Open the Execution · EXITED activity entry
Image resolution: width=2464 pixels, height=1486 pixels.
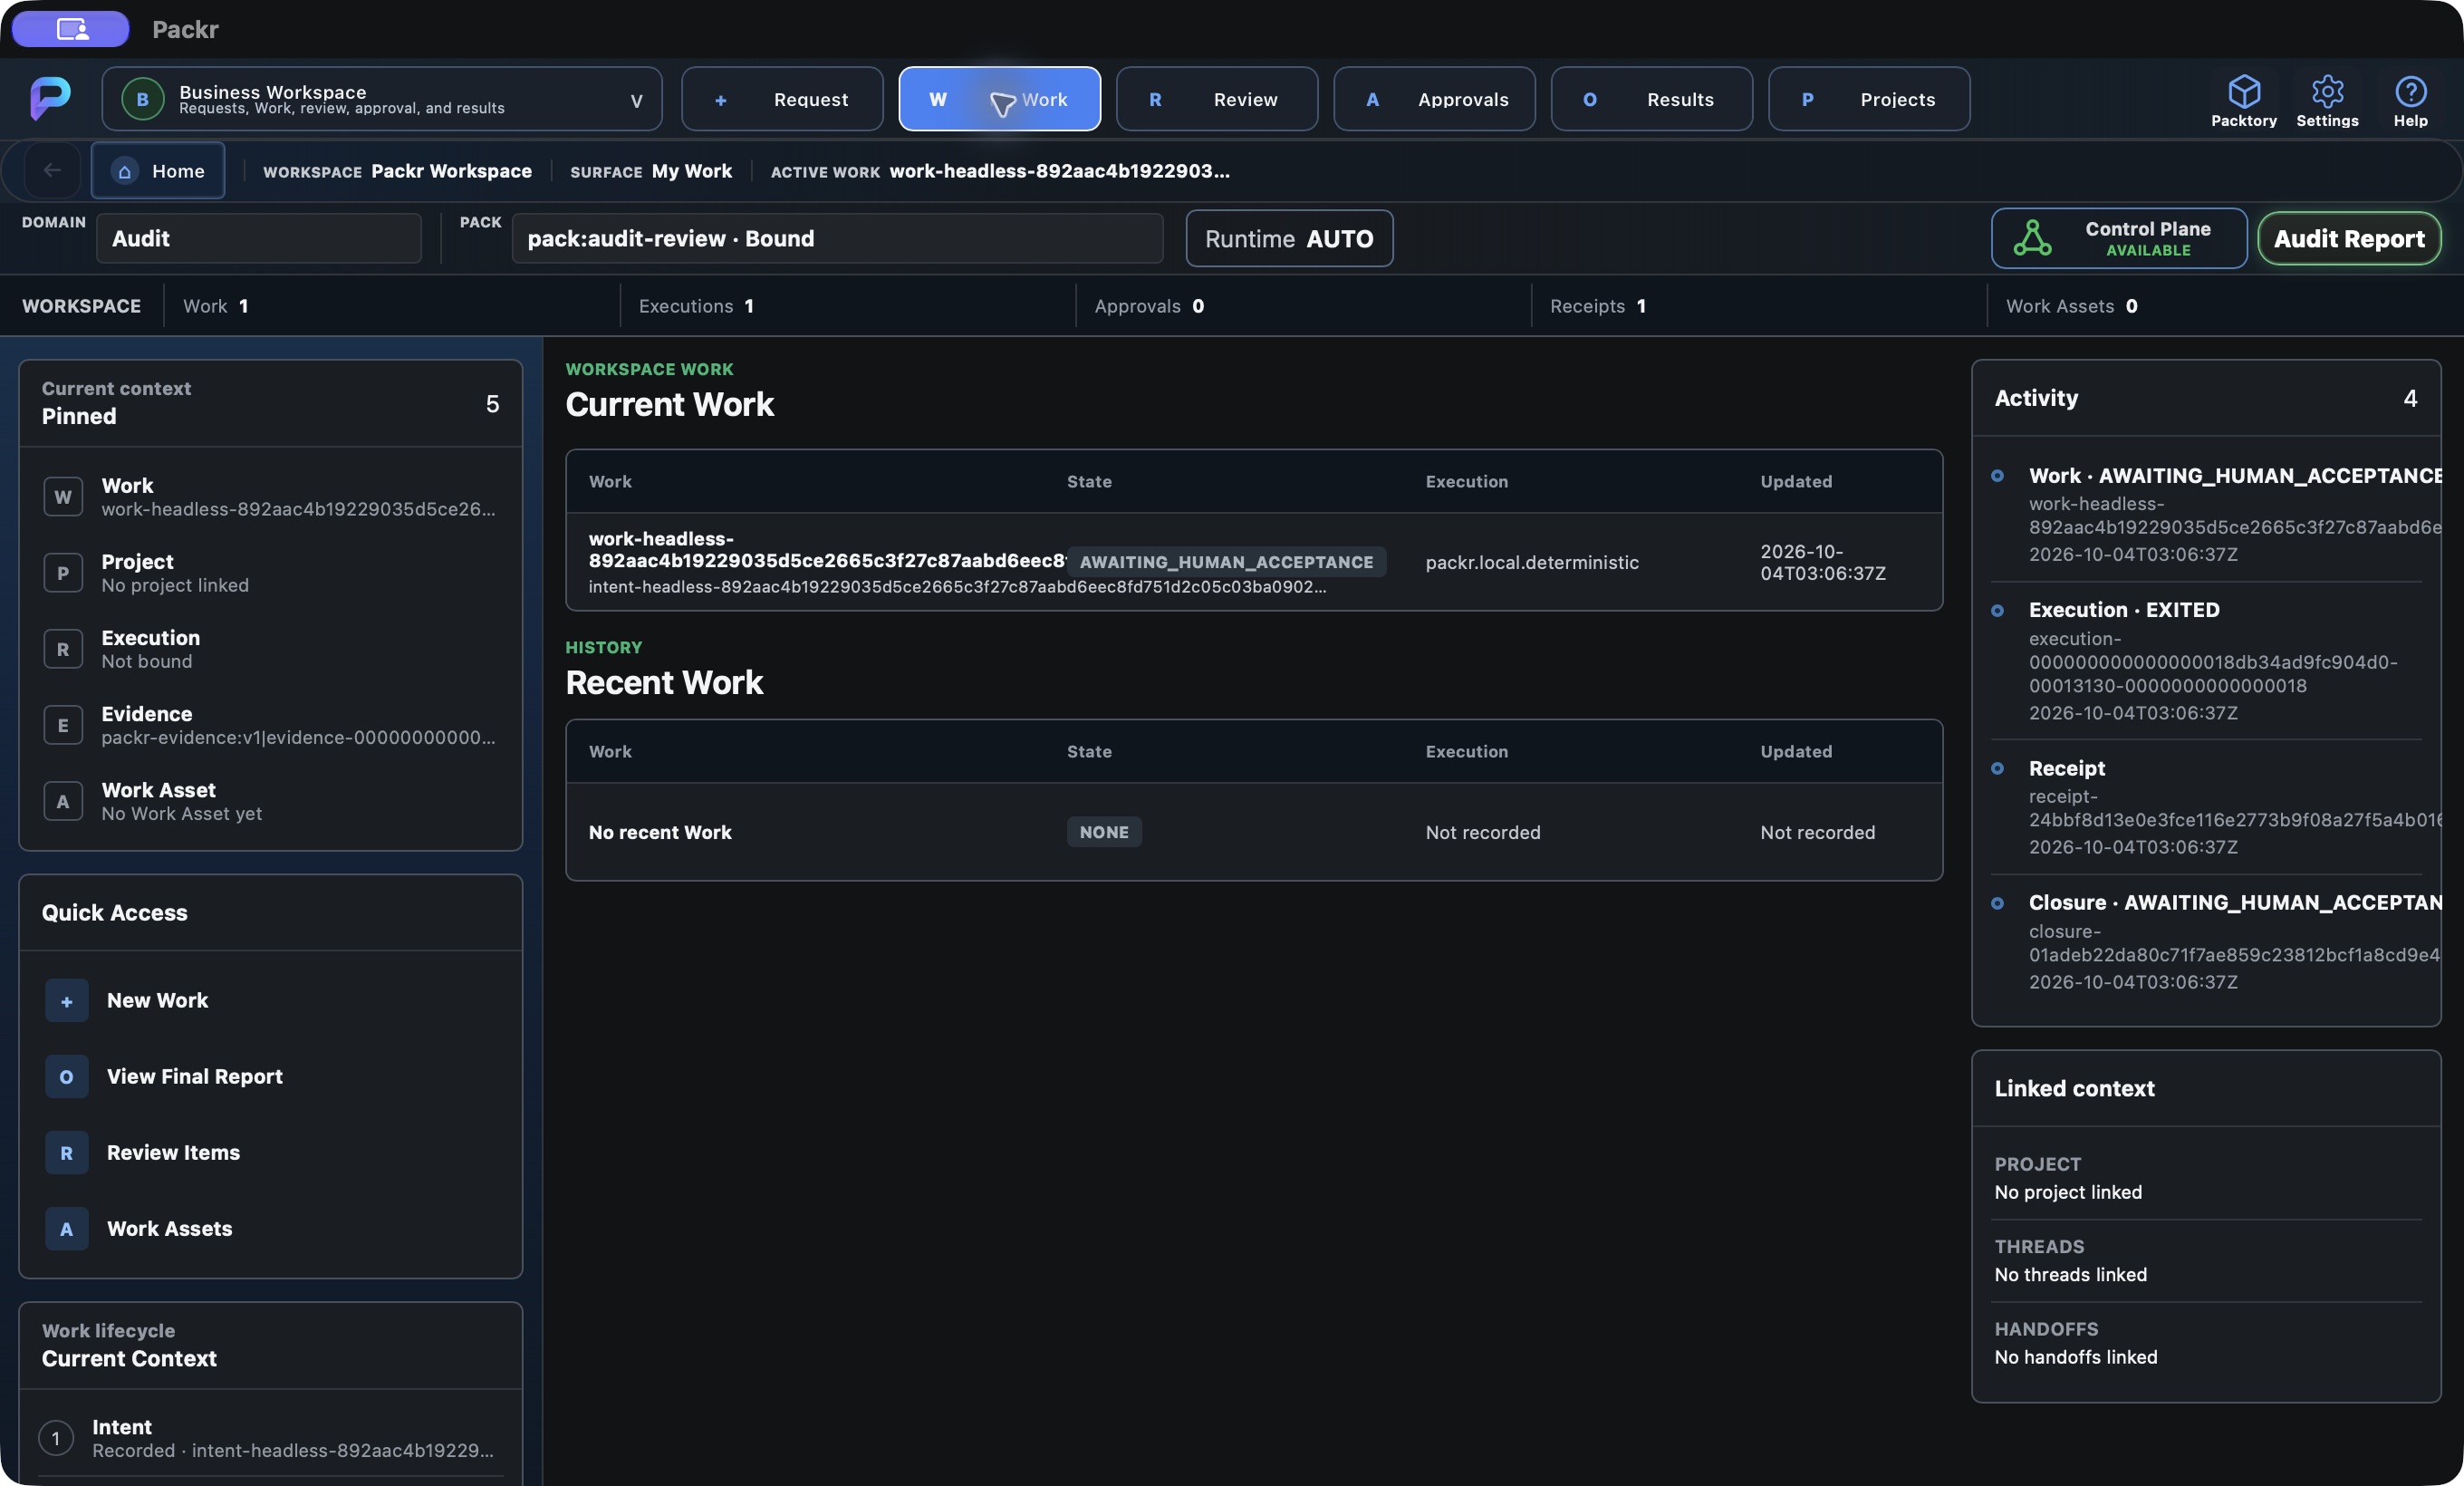(x=2206, y=660)
